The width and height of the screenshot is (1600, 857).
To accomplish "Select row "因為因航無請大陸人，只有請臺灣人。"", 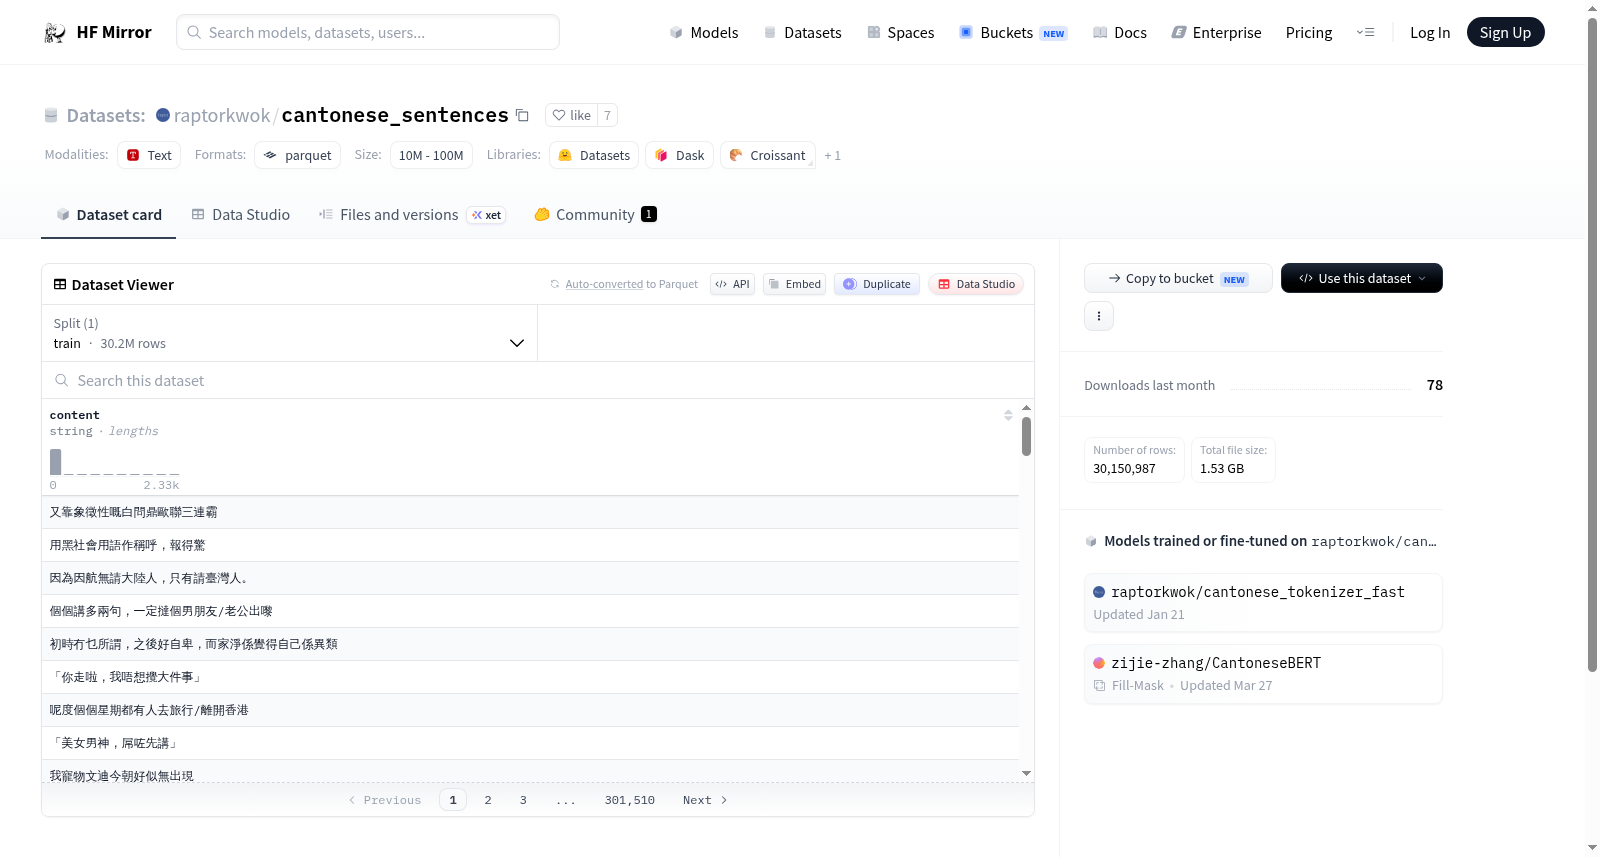I will (530, 578).
